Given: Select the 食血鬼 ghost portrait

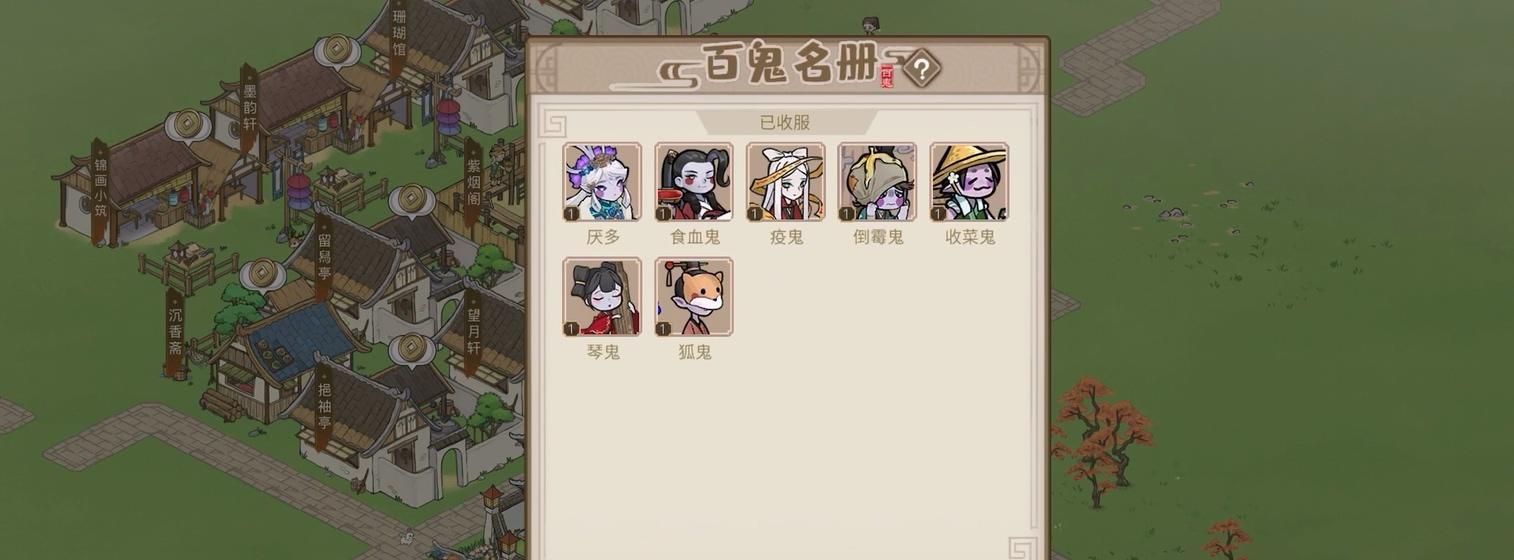Looking at the screenshot, I should [694, 182].
